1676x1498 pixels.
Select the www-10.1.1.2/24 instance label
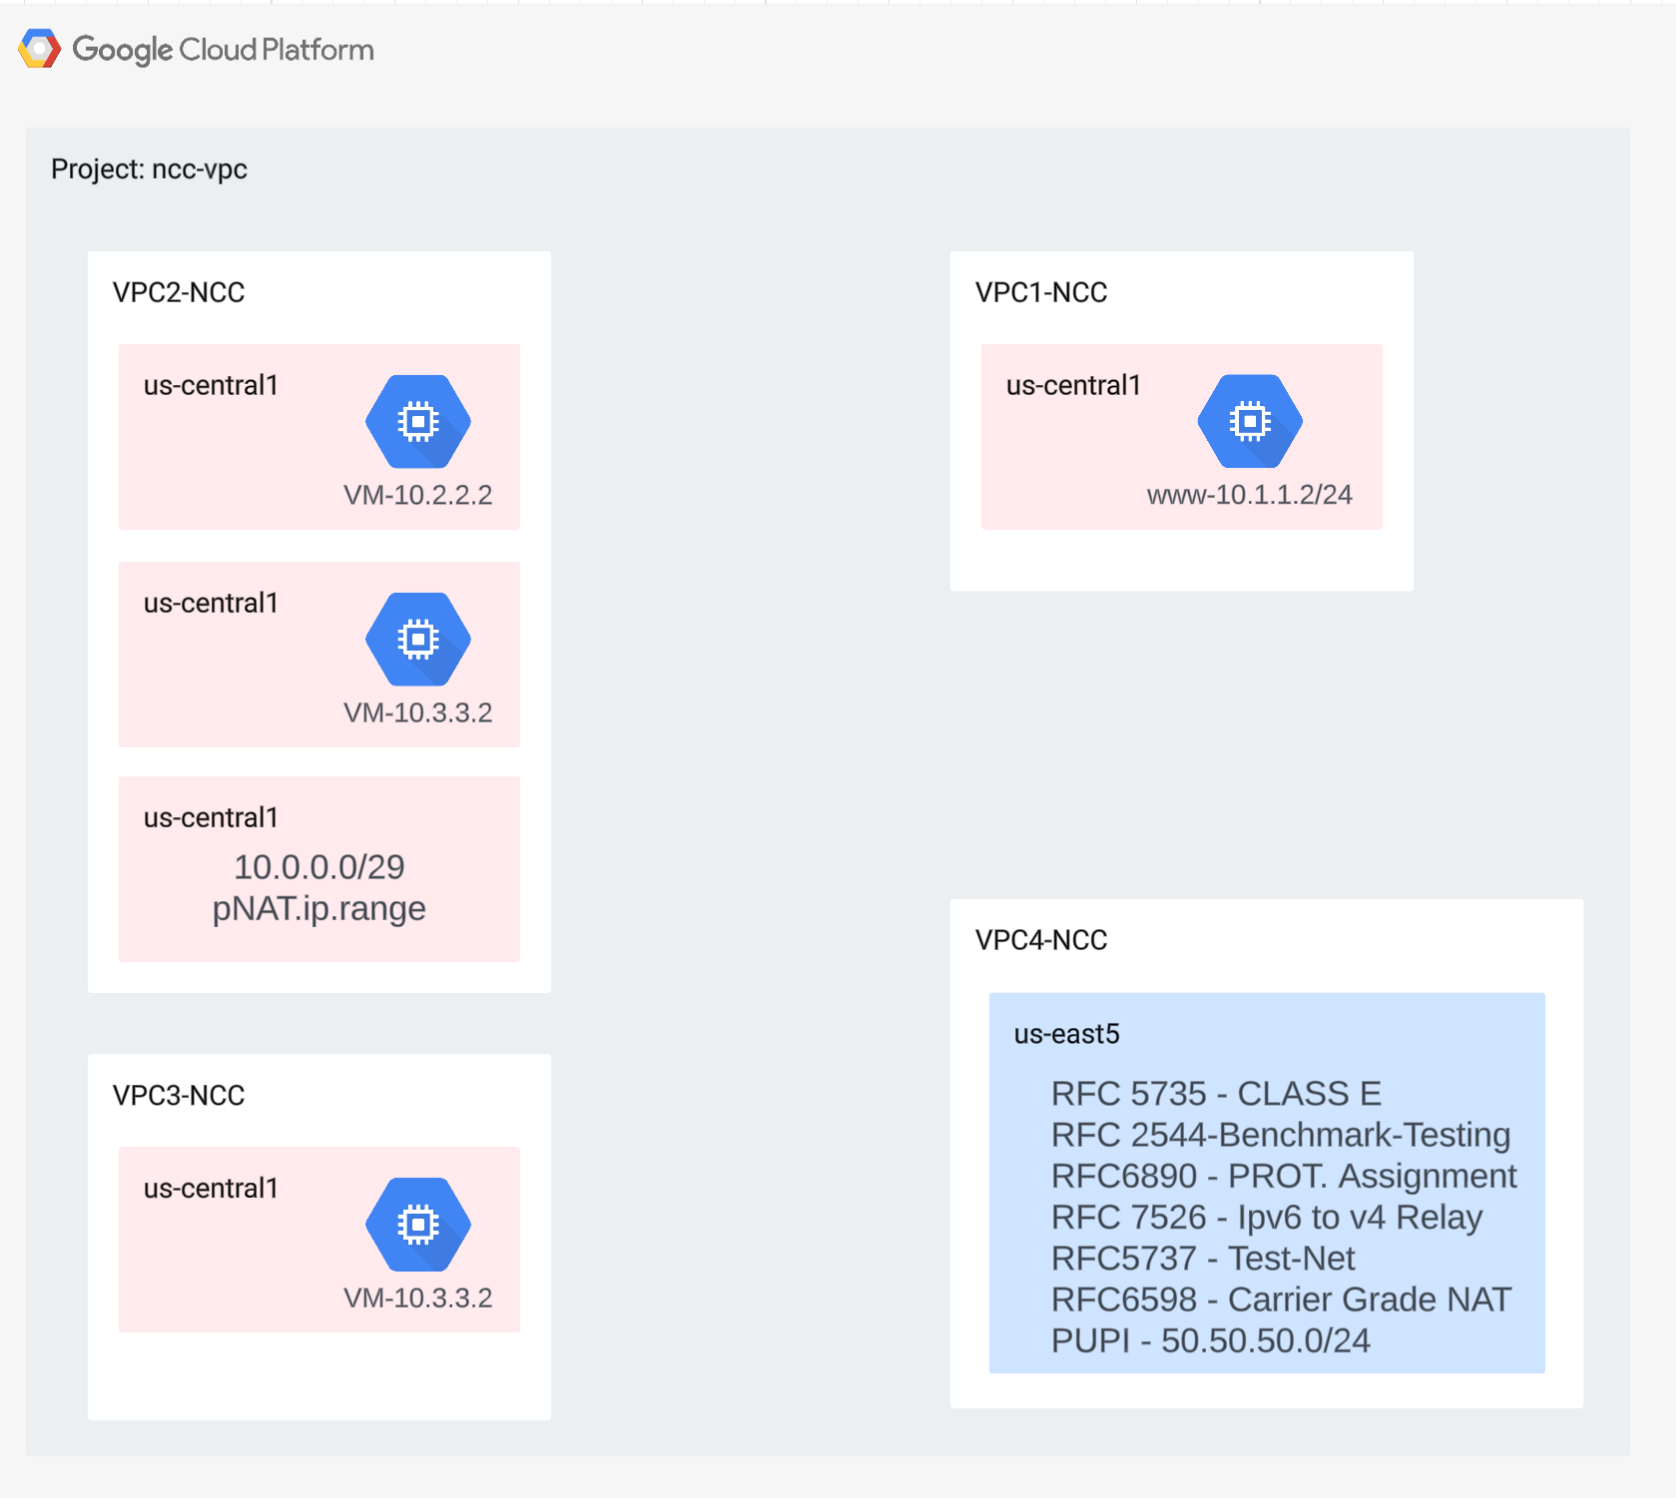click(1249, 495)
